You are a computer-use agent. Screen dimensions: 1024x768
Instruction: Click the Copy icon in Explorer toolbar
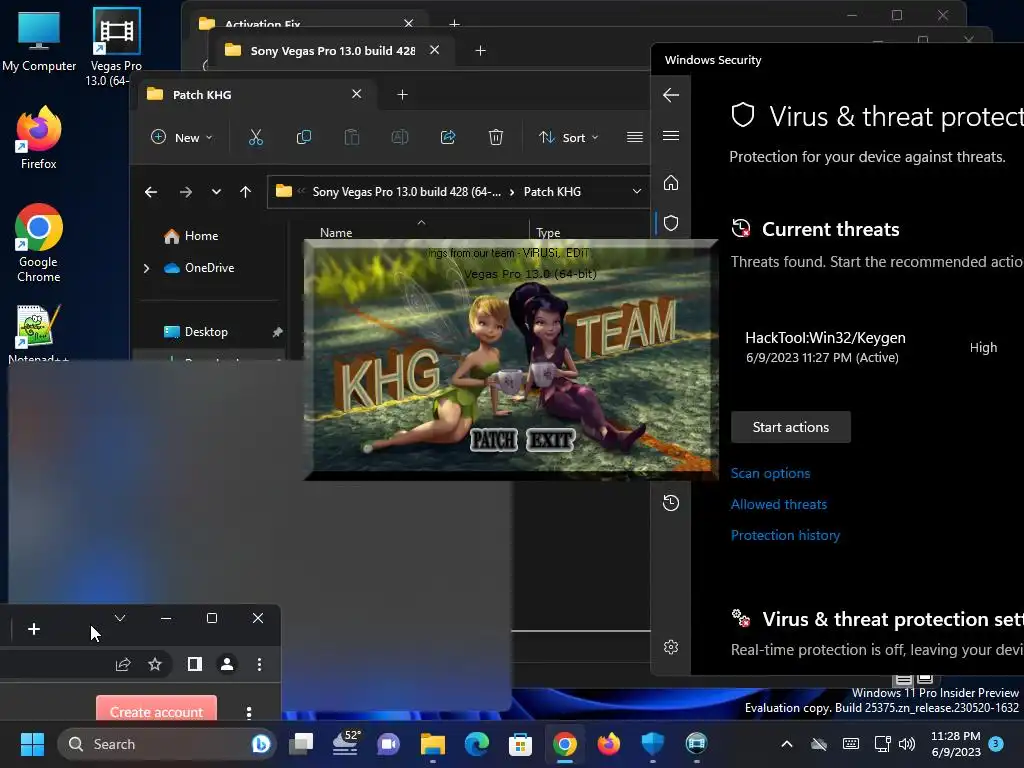pyautogui.click(x=304, y=137)
